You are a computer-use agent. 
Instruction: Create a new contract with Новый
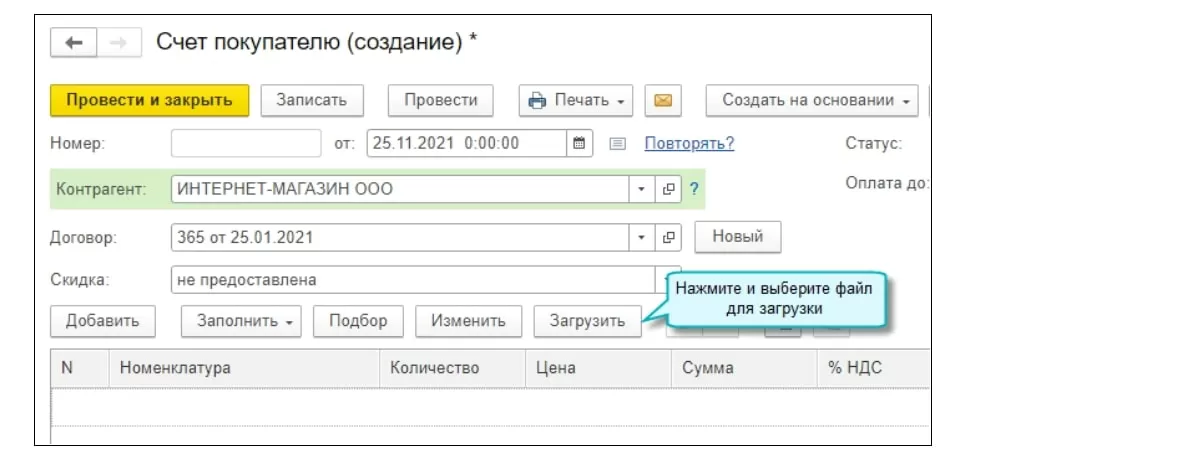click(x=738, y=237)
